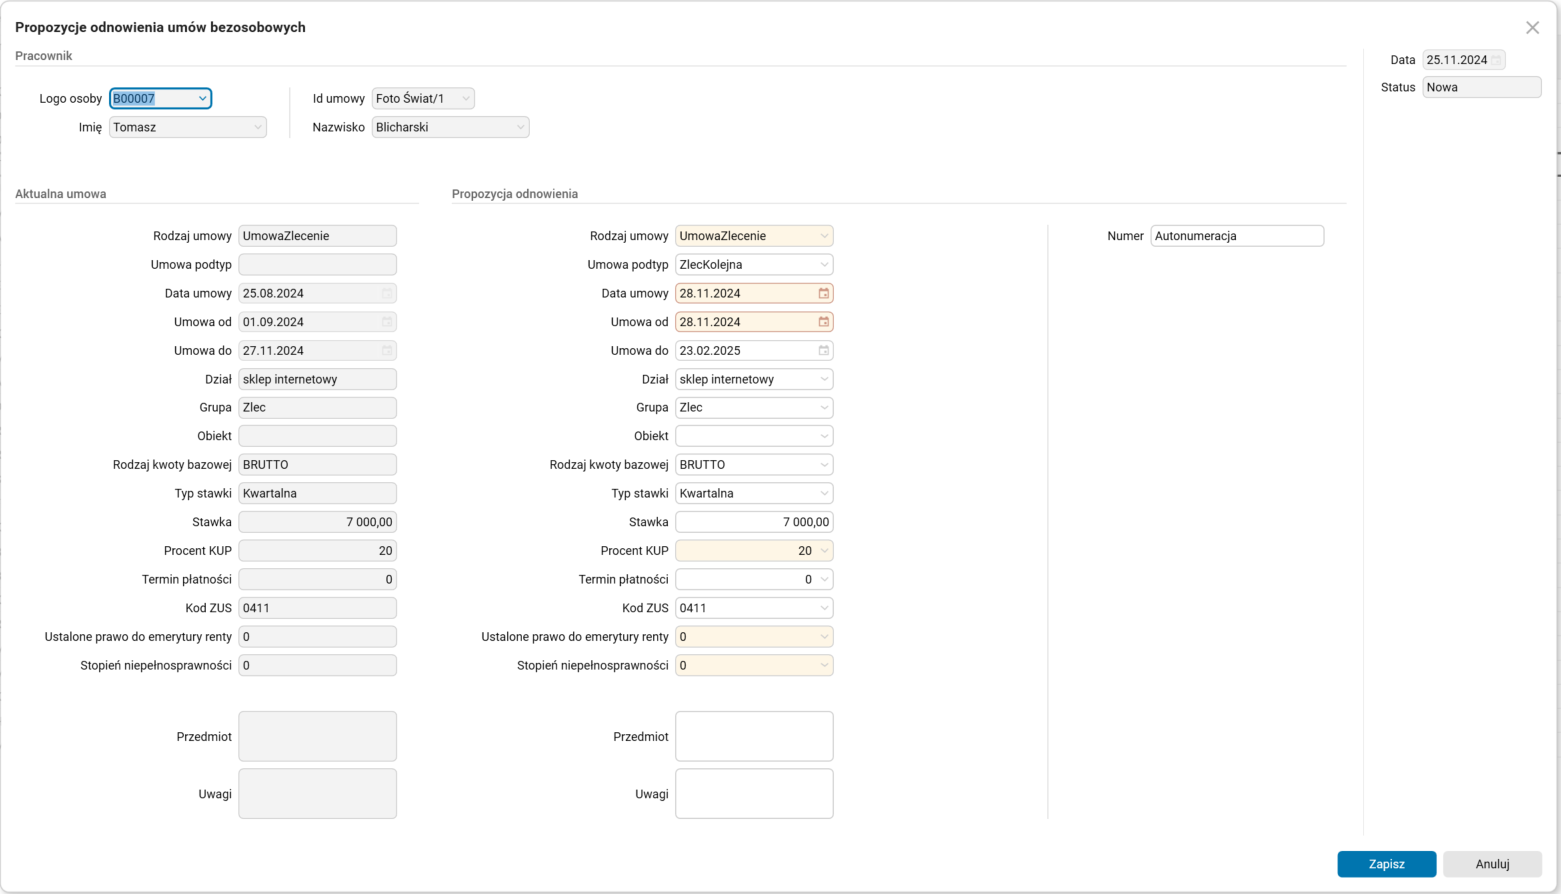Click the Zapisz button
1561x894 pixels.
pos(1386,864)
